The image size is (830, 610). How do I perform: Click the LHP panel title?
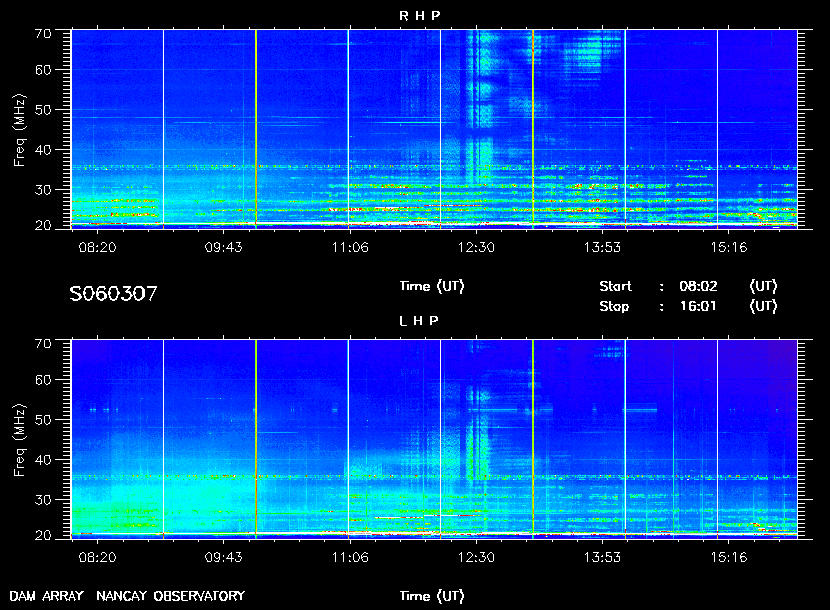(419, 321)
